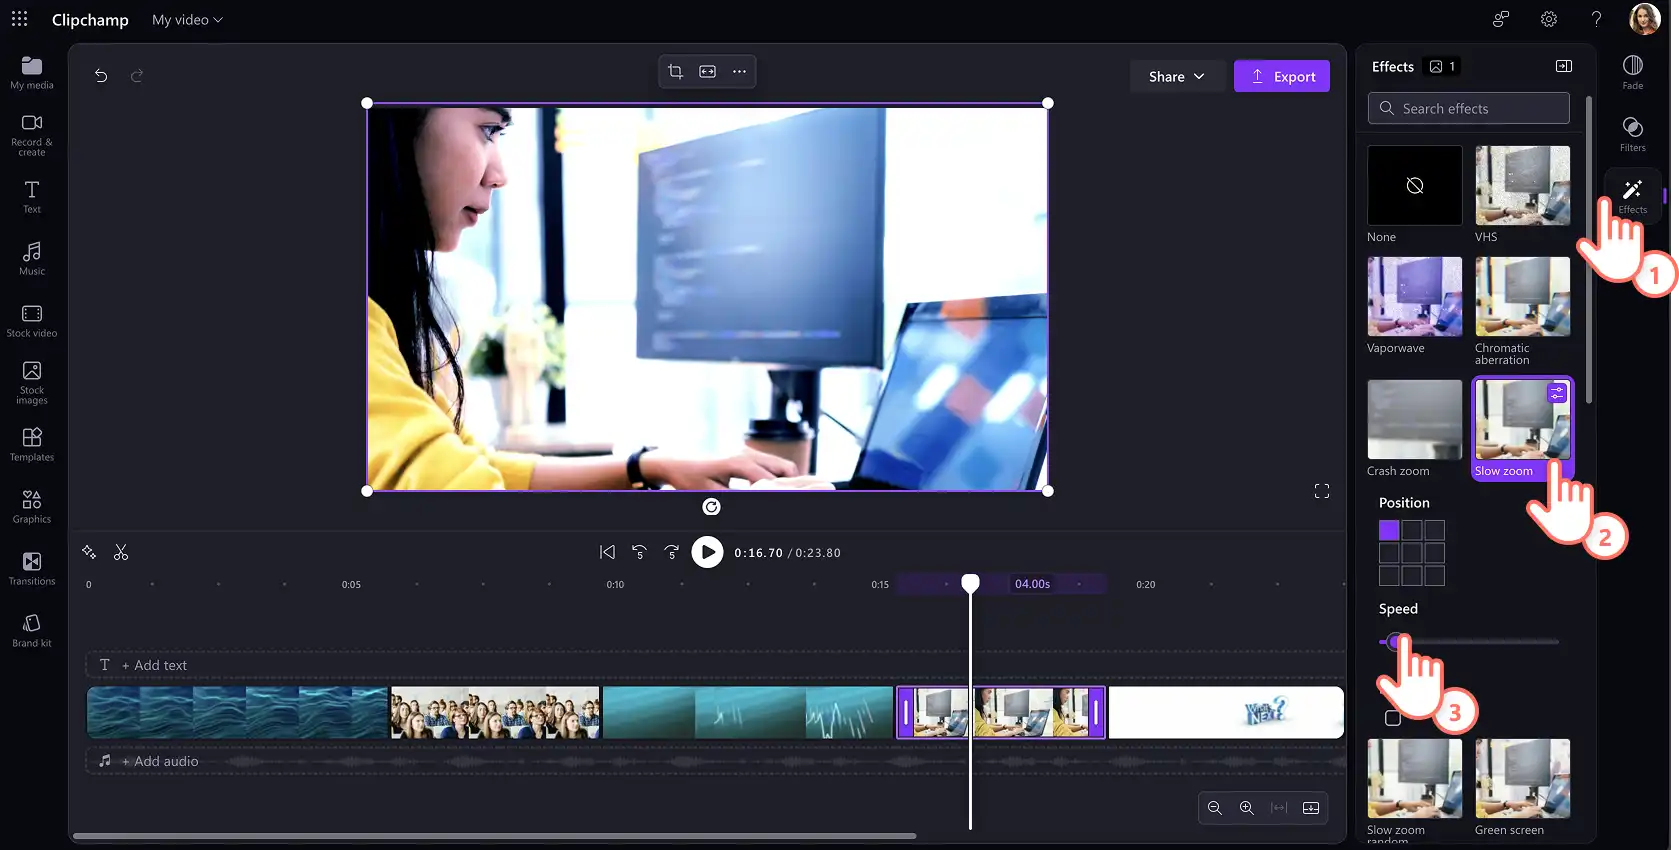
Task: Select the crop tool in floating toolbar
Action: 676,72
